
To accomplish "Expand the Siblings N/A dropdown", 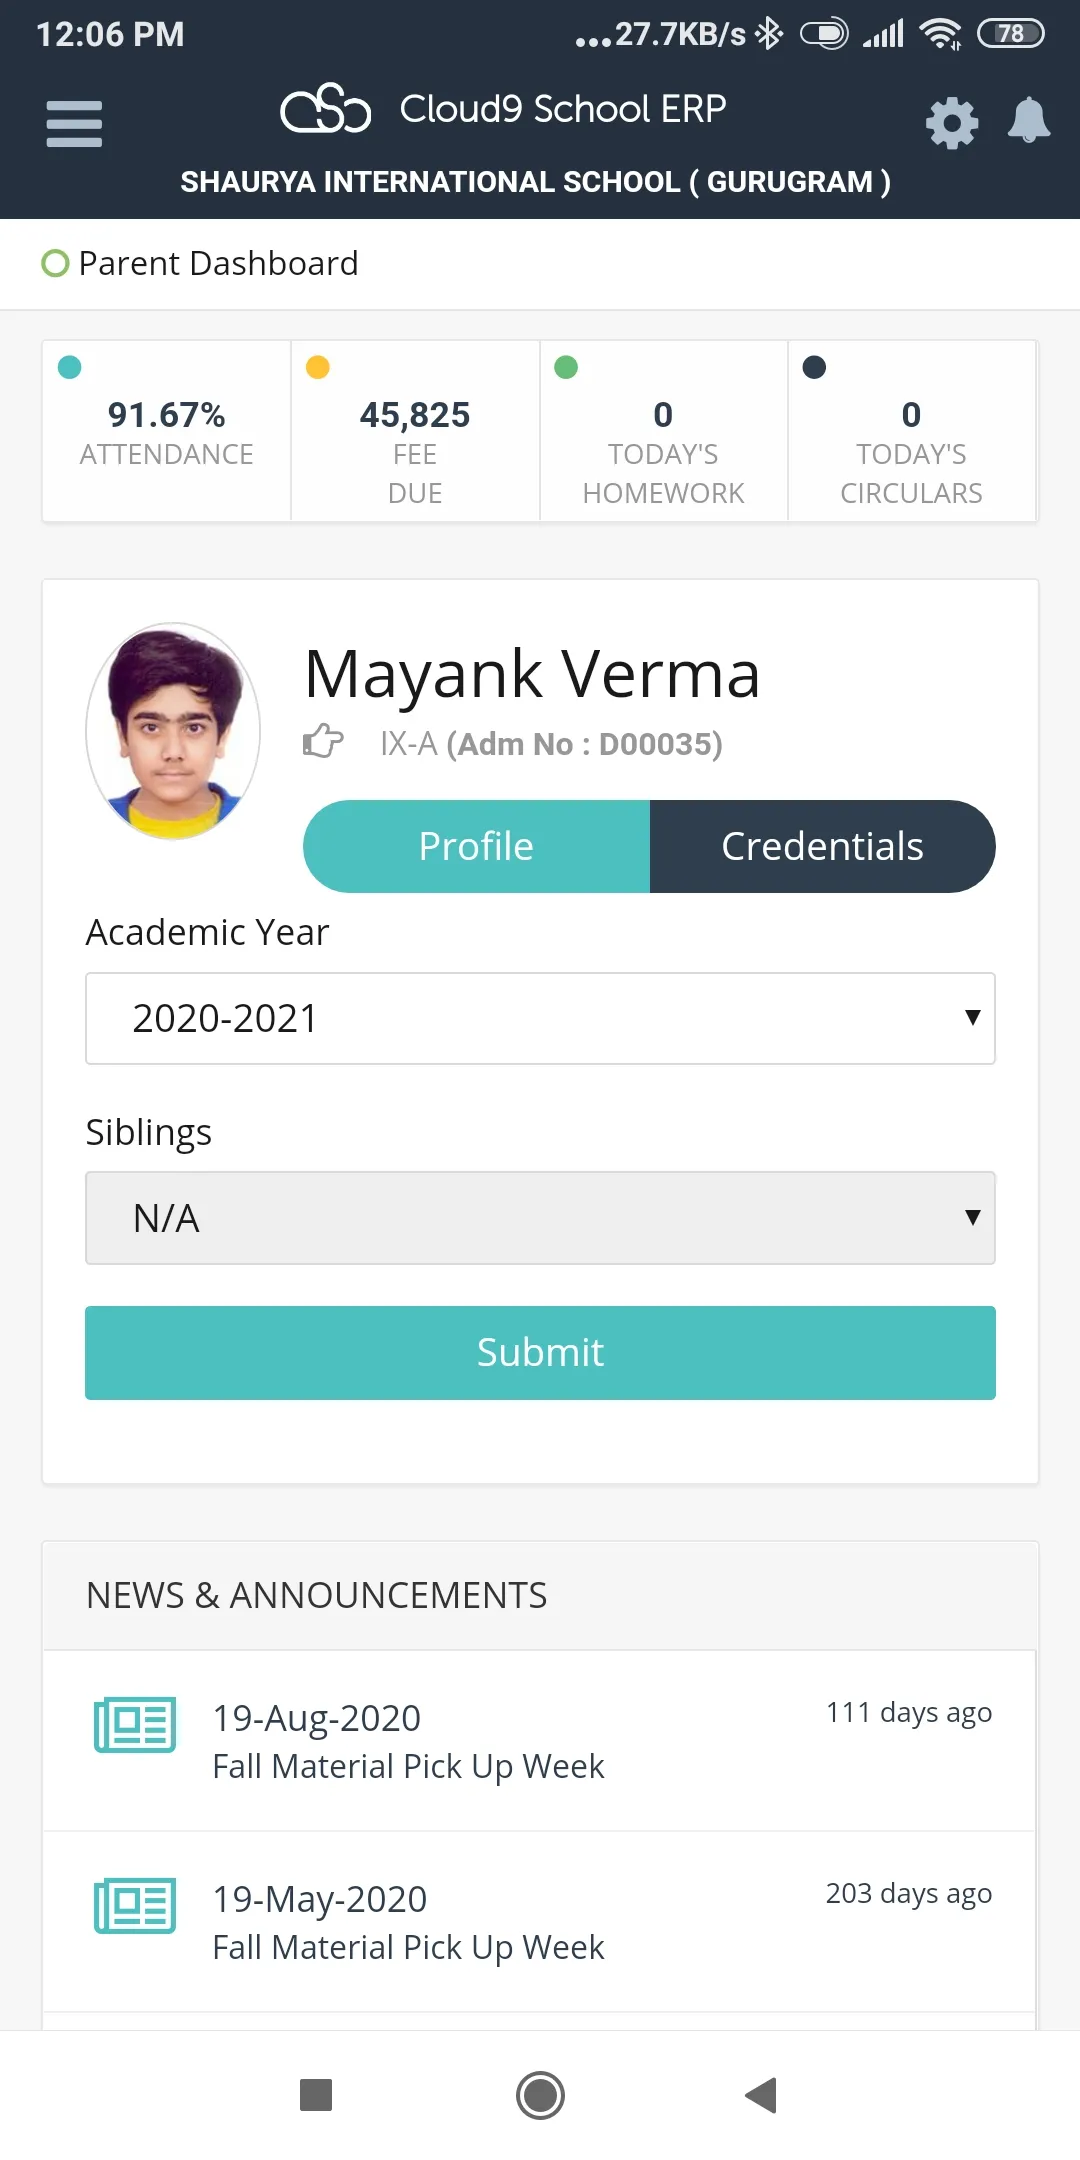I will (x=540, y=1218).
